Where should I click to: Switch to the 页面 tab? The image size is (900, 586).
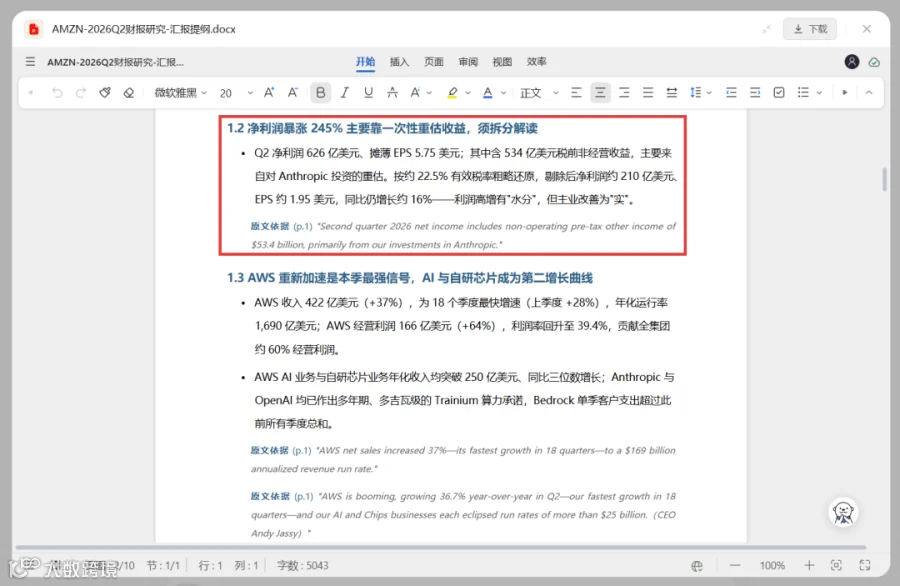point(434,62)
